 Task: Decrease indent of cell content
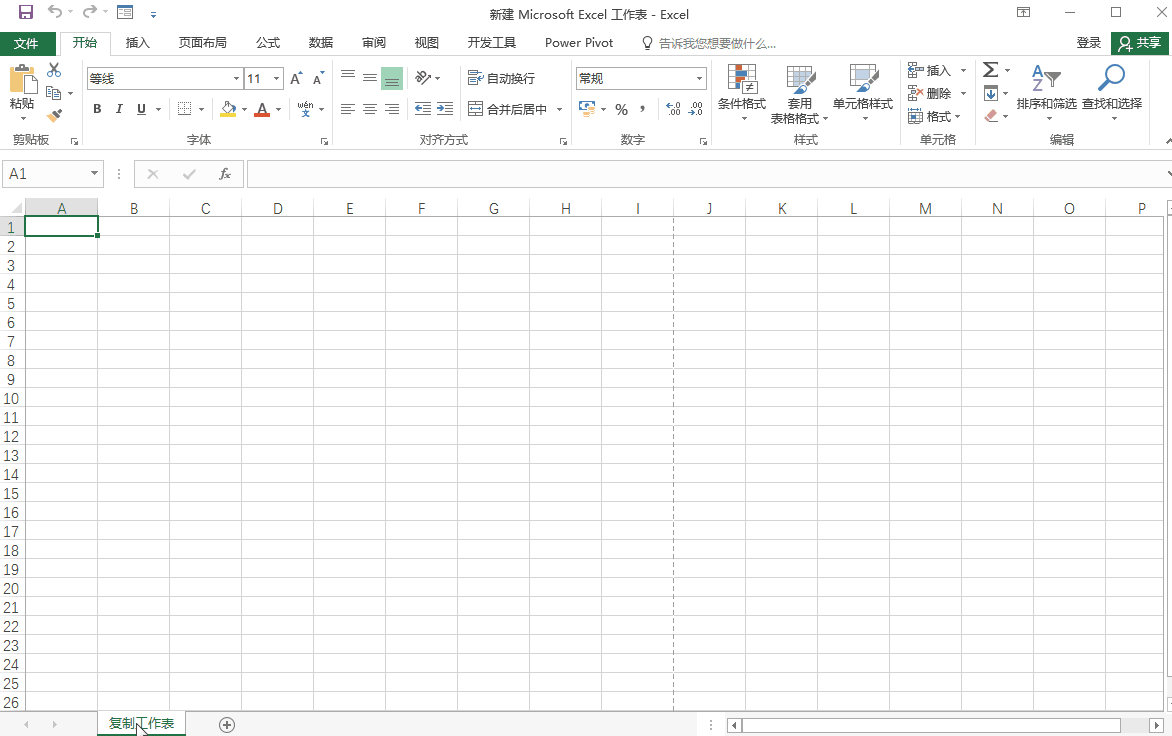[x=423, y=109]
